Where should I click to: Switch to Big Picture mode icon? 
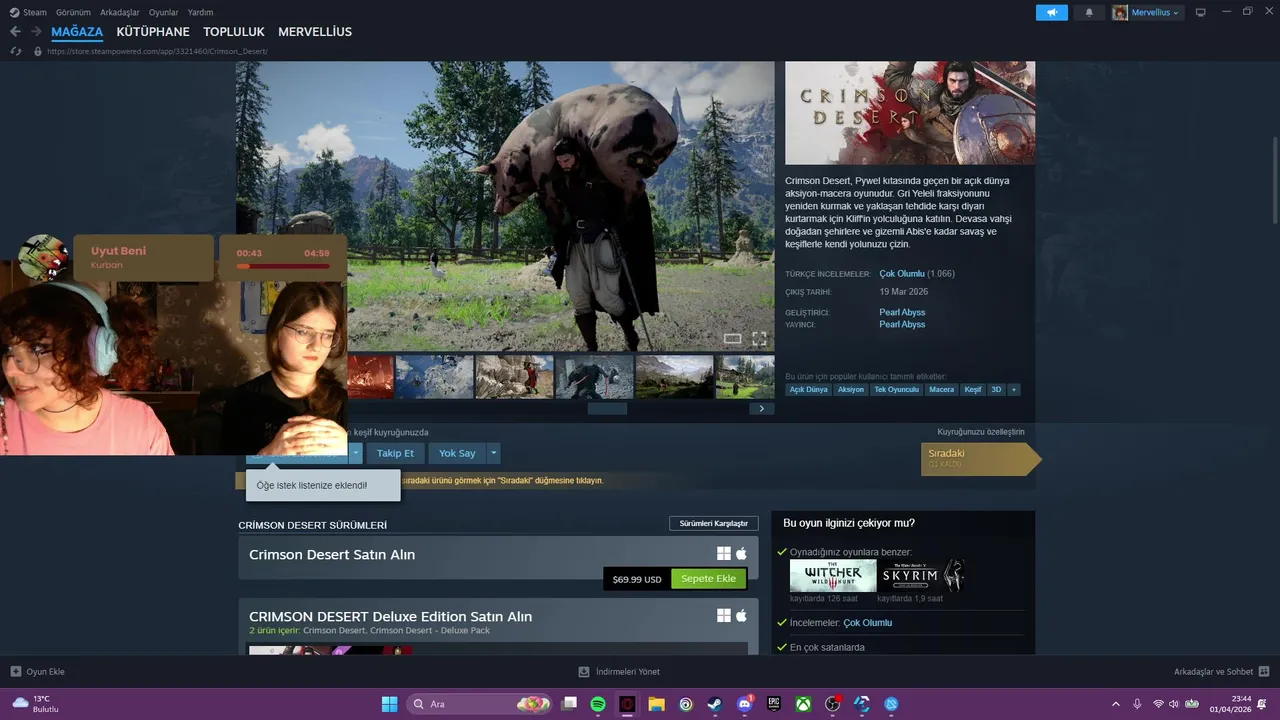point(1201,12)
